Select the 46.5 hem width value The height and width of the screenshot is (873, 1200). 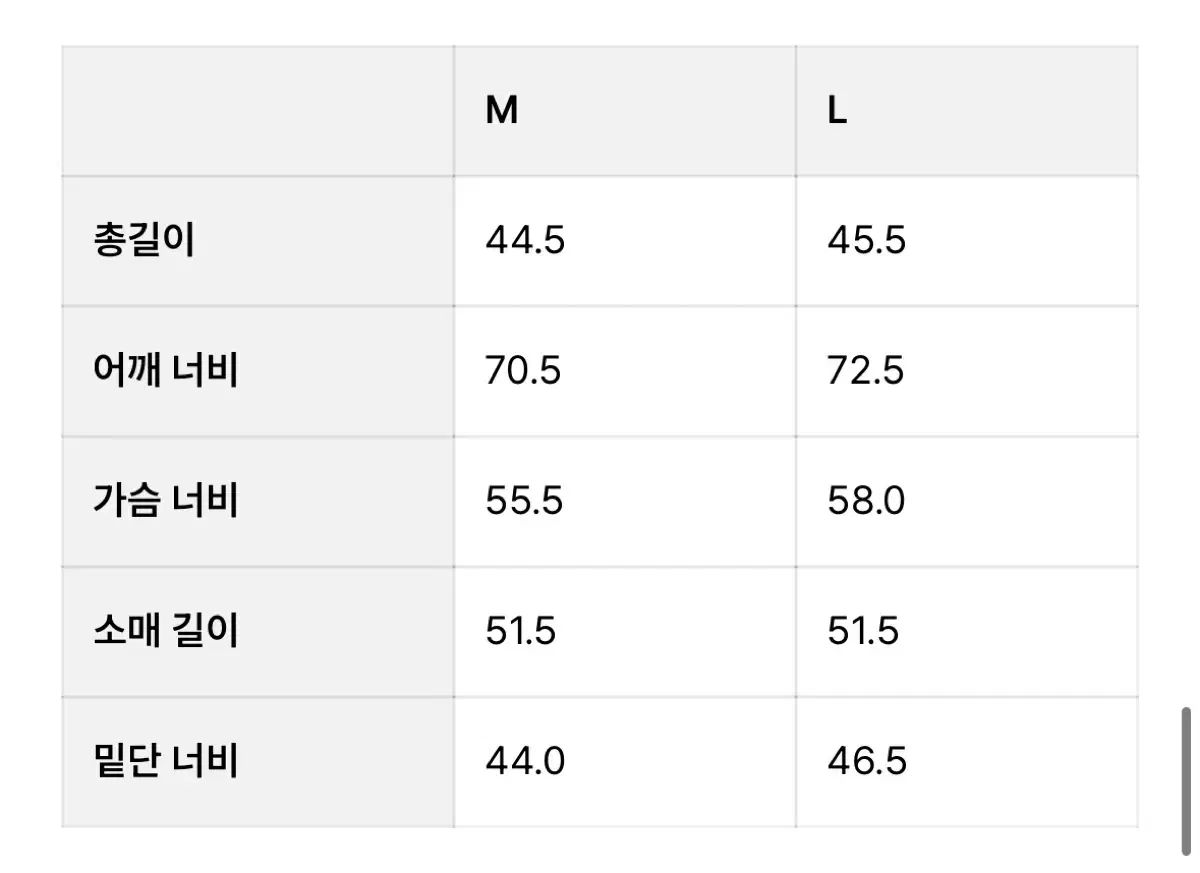(x=867, y=762)
